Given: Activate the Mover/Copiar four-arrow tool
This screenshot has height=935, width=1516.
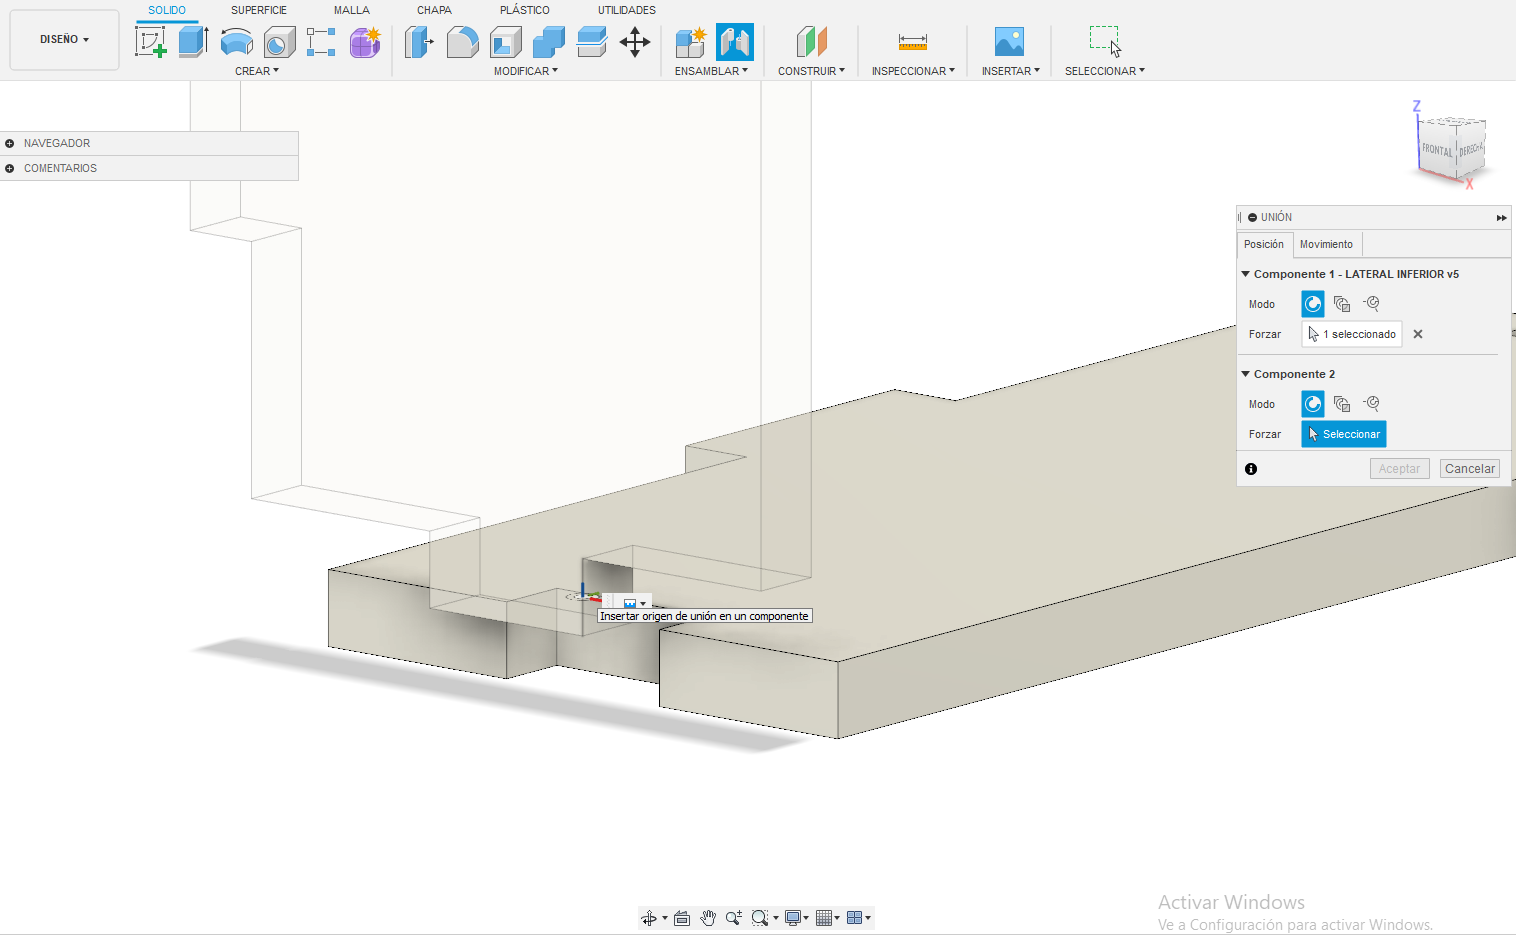Looking at the screenshot, I should [635, 42].
